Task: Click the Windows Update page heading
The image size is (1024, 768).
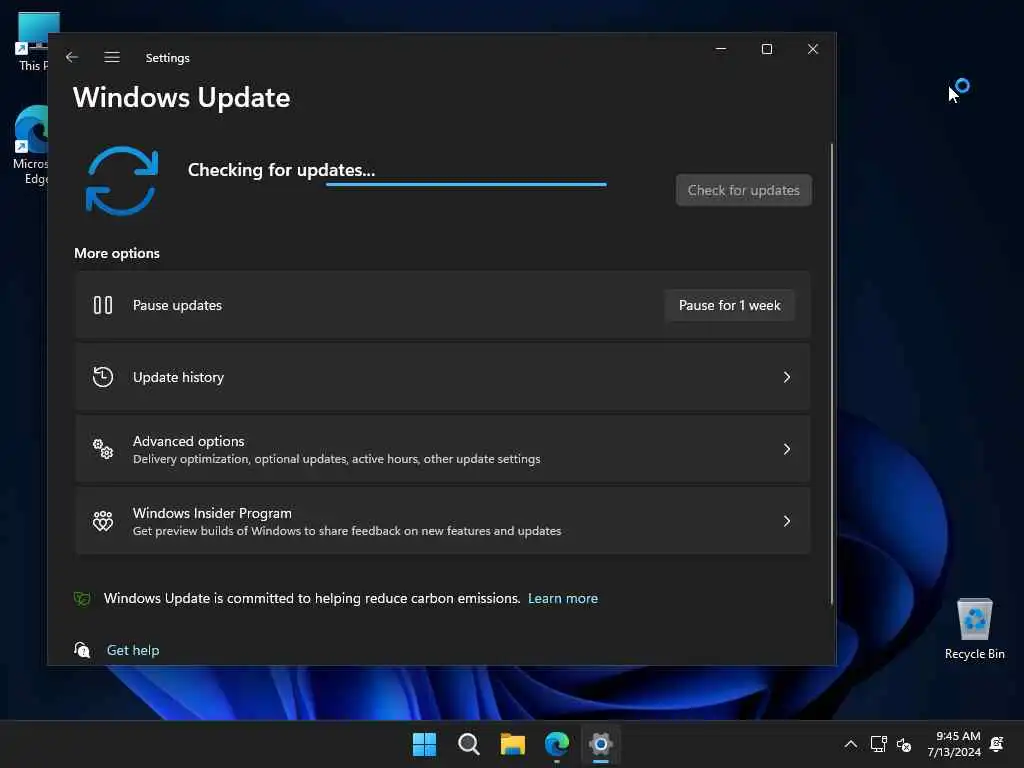Action: point(182,97)
